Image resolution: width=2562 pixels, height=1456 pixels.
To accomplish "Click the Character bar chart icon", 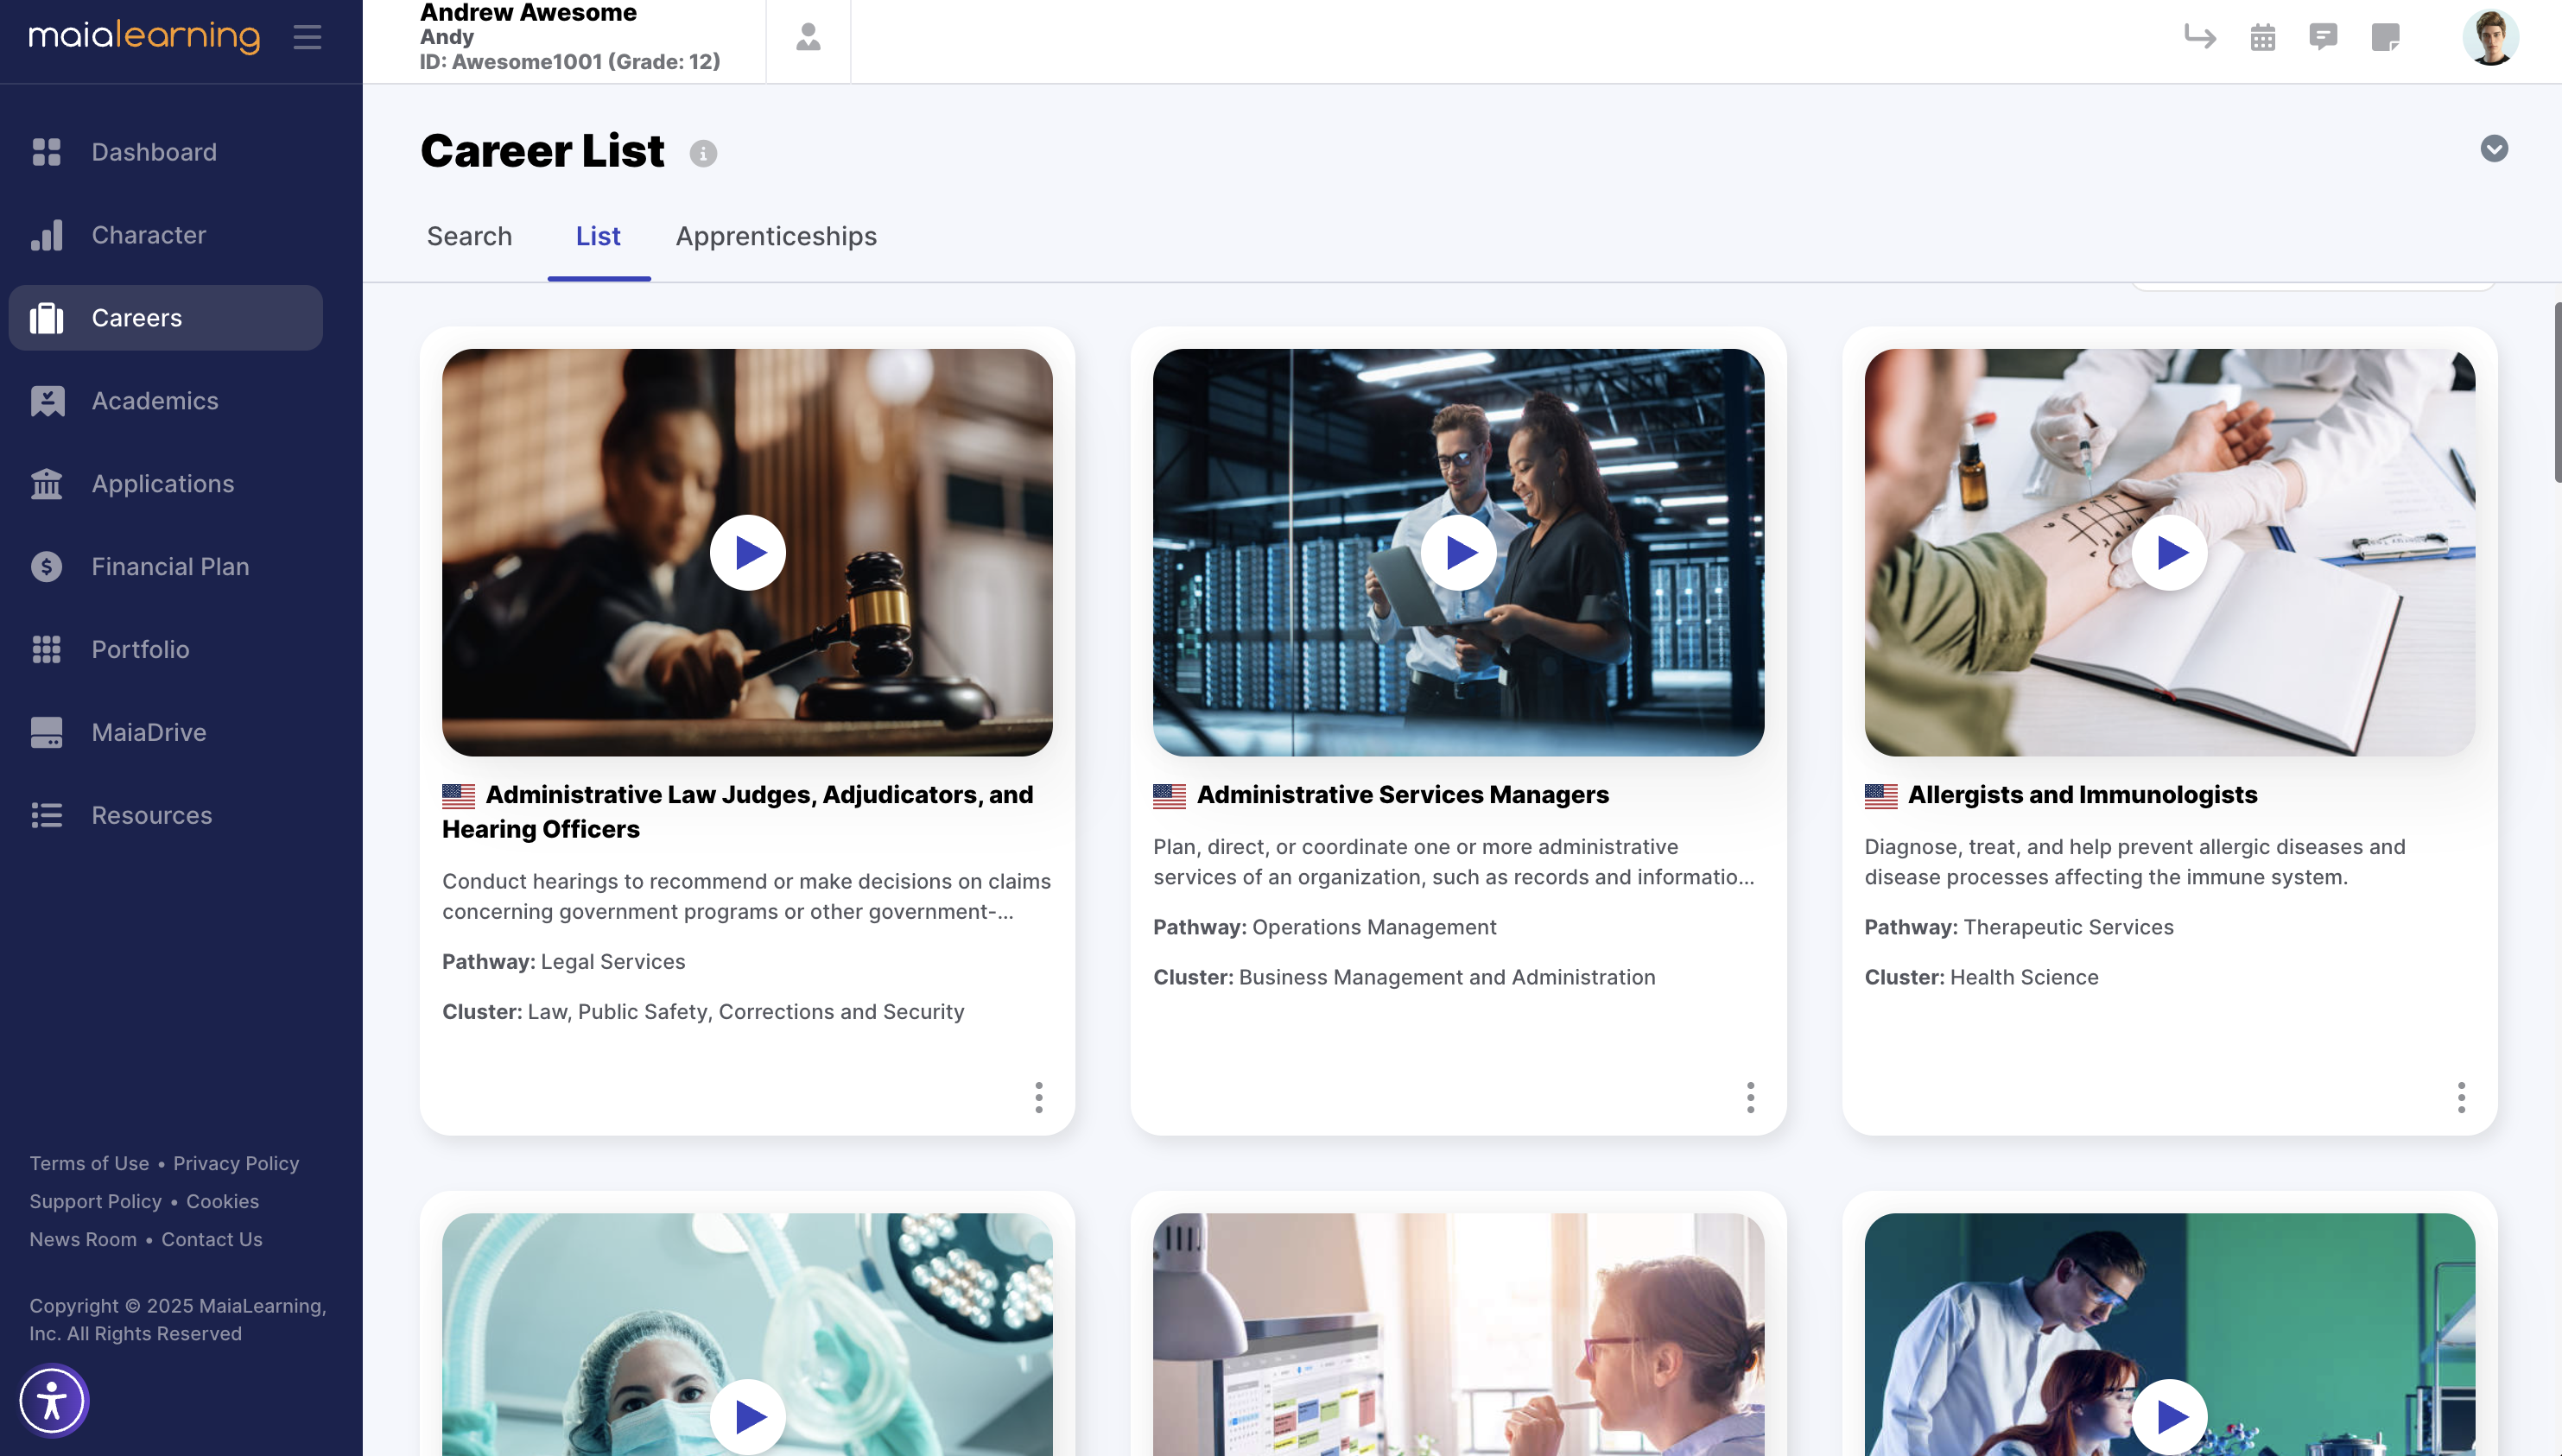I will pos(46,235).
